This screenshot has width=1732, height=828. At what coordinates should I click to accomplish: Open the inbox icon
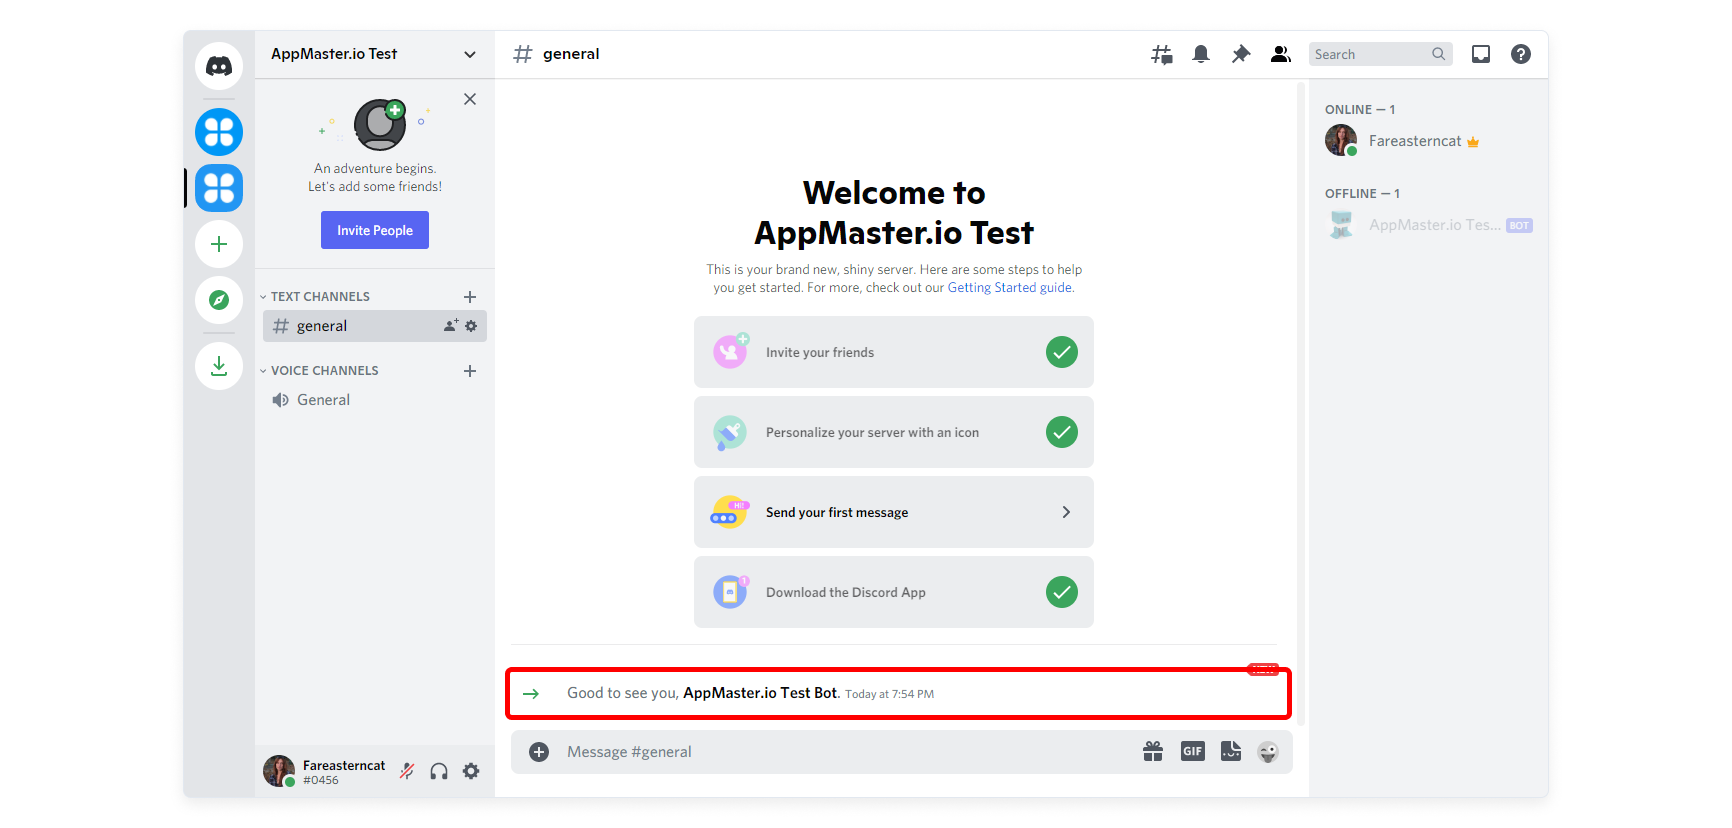point(1481,54)
